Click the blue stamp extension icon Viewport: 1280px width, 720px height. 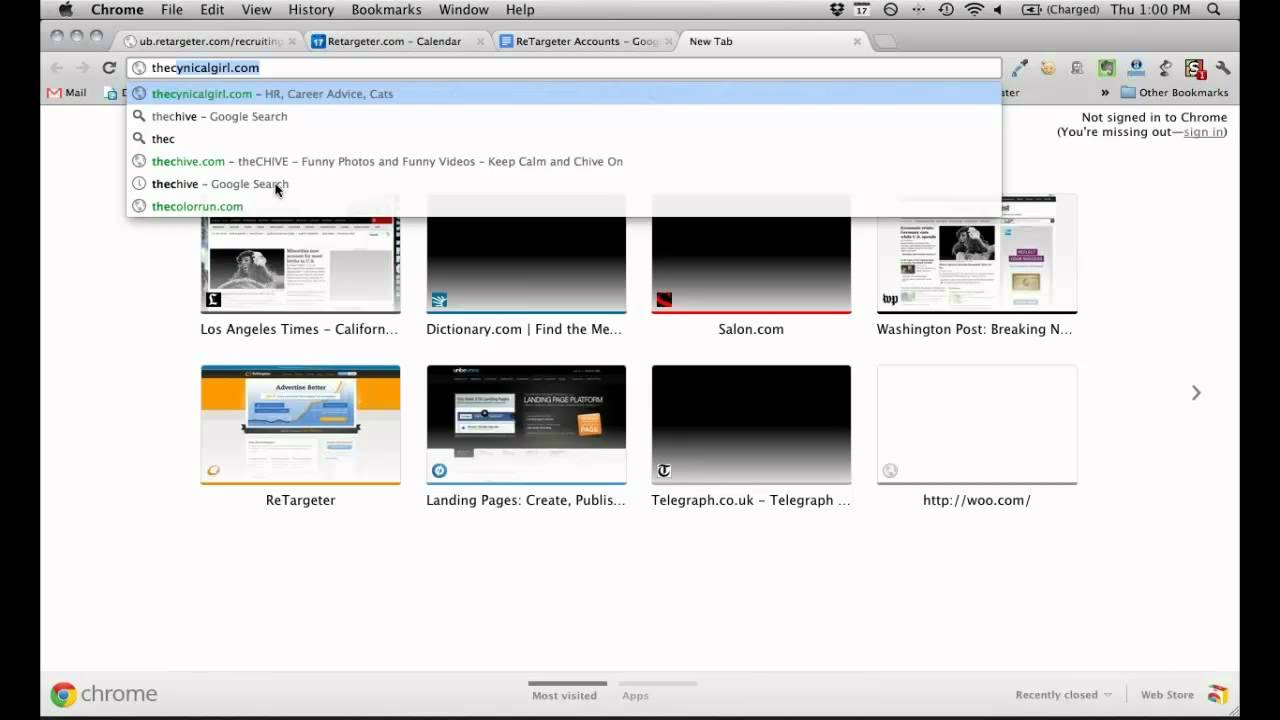tap(1136, 68)
